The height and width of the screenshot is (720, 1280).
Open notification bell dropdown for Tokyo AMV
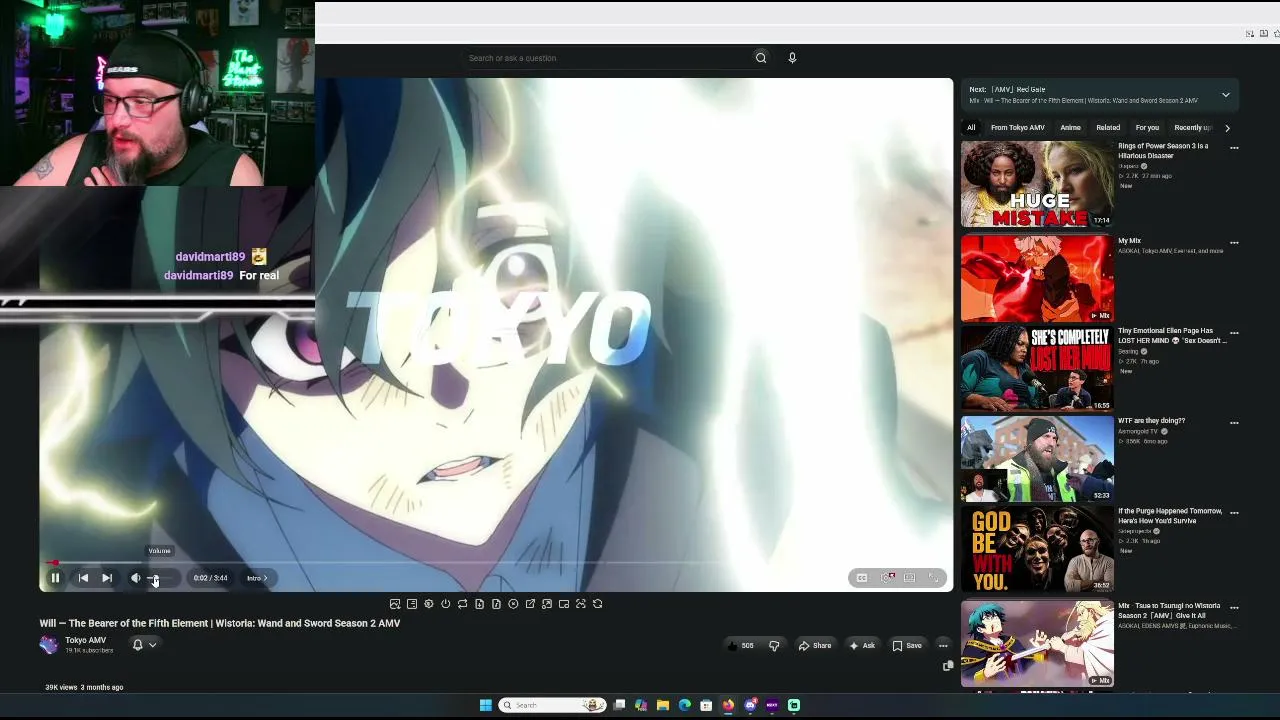tap(144, 645)
